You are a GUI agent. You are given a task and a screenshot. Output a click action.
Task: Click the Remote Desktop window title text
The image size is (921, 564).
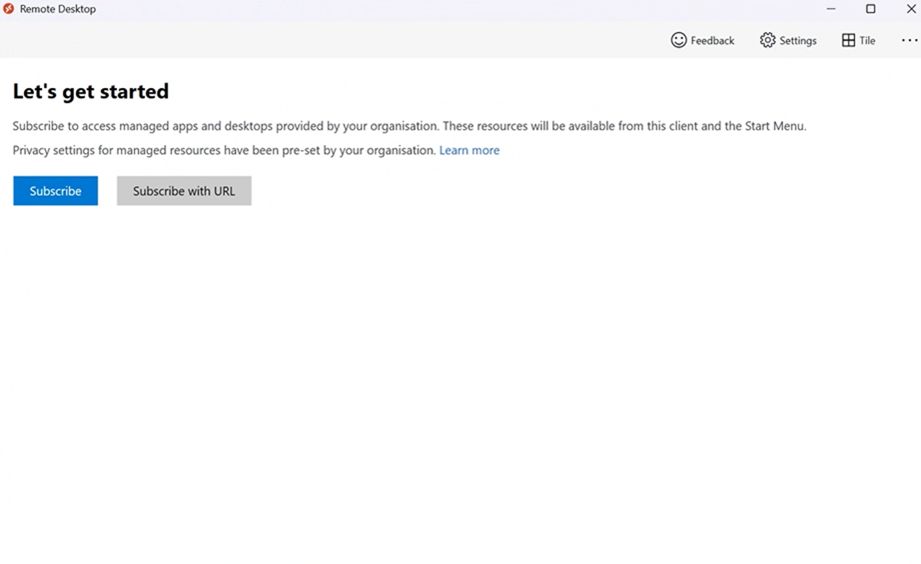pyautogui.click(x=58, y=9)
